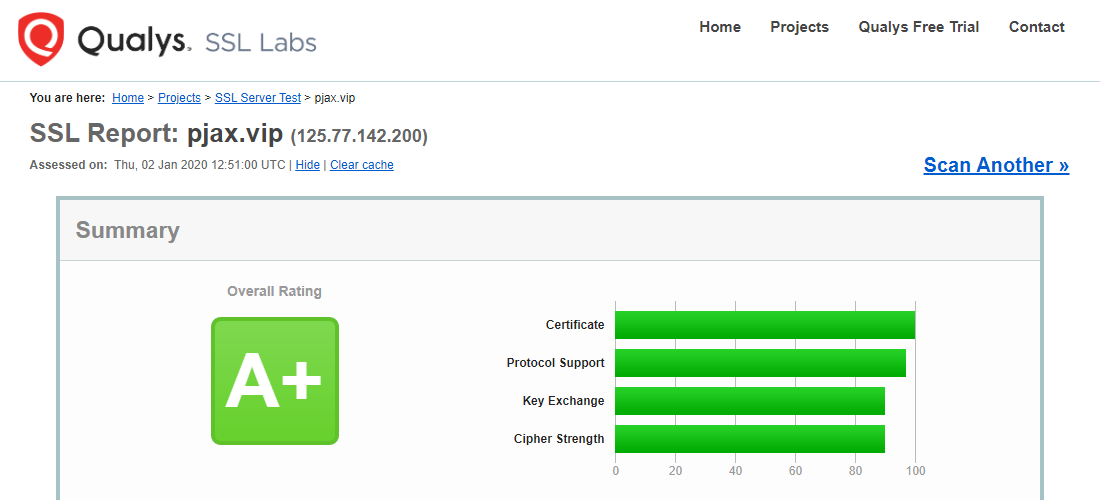Click the Certificate score bar
1100x500 pixels.
pos(765,325)
